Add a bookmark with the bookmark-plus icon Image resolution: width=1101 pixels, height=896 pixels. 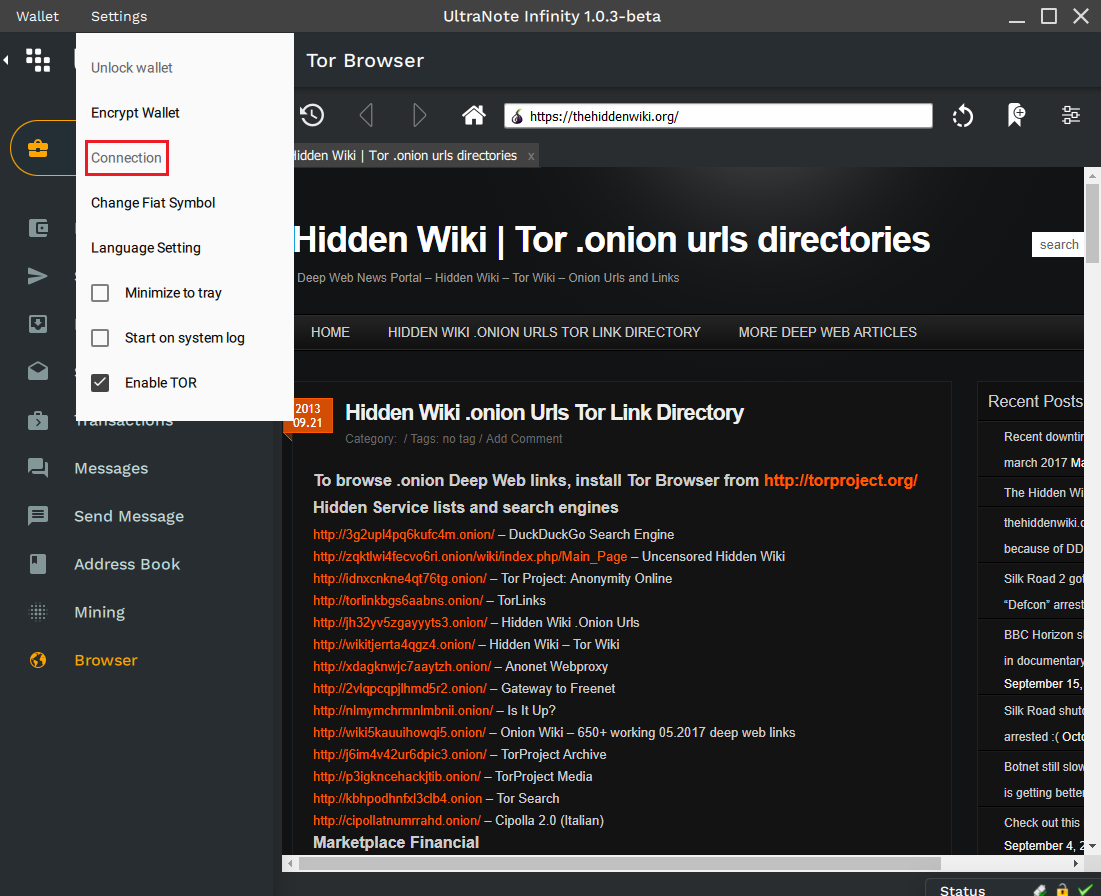[x=1016, y=115]
